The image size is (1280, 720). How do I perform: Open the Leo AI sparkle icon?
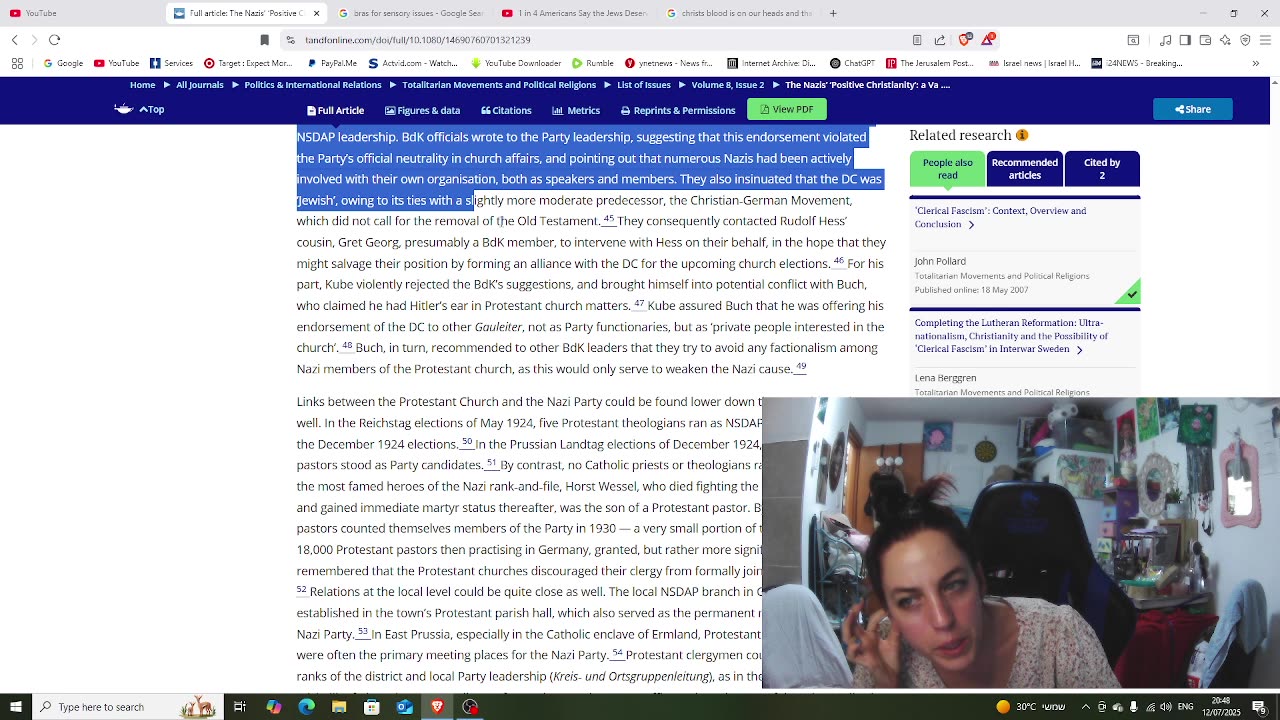1225,40
